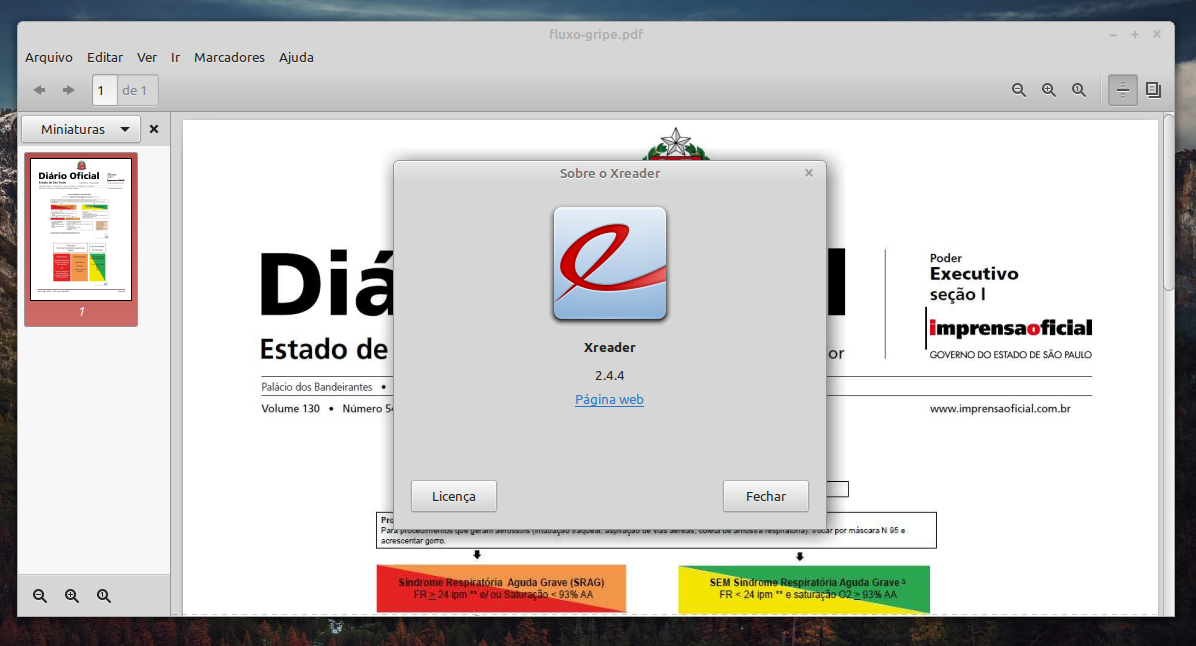Click the version number 2.4.4

[x=609, y=375]
